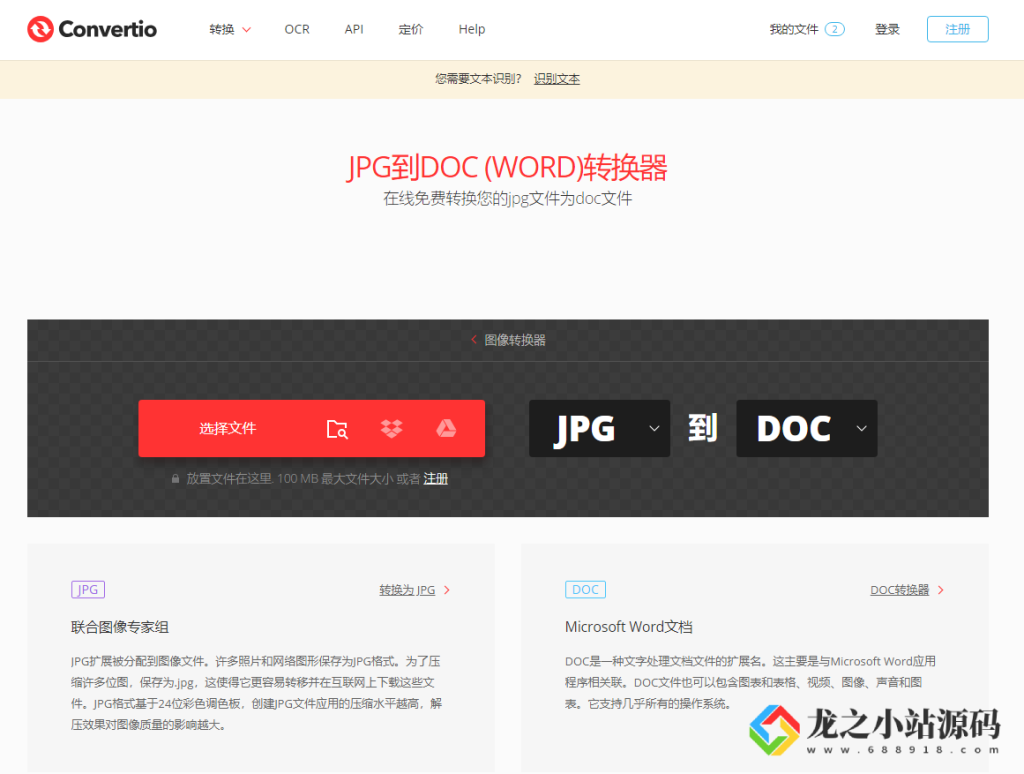Click 登录 to log in
Viewport: 1024px width, 774px height.
click(x=887, y=29)
